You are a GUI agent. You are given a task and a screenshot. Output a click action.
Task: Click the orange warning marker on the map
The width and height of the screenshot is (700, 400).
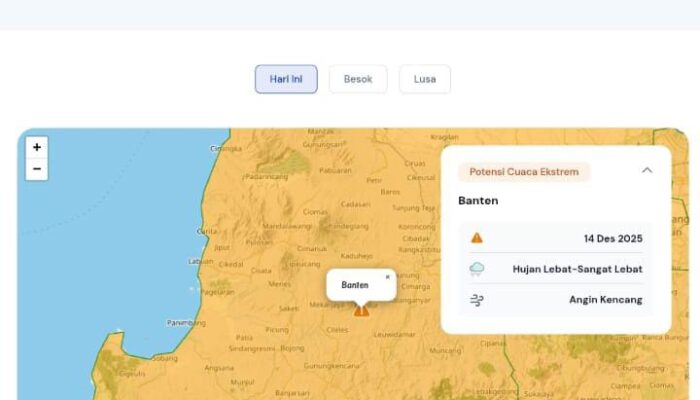coord(361,310)
